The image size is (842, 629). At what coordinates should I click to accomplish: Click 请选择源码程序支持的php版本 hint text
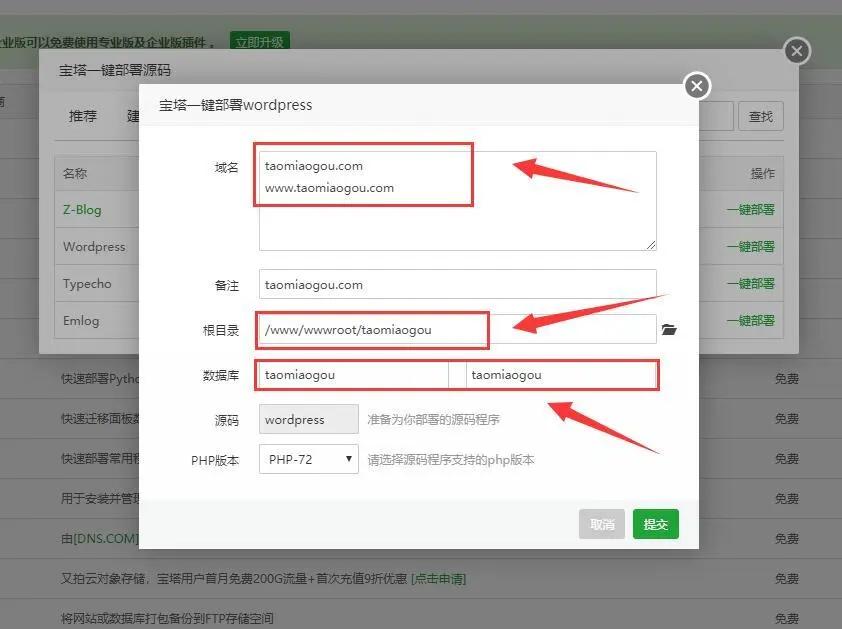coord(451,460)
